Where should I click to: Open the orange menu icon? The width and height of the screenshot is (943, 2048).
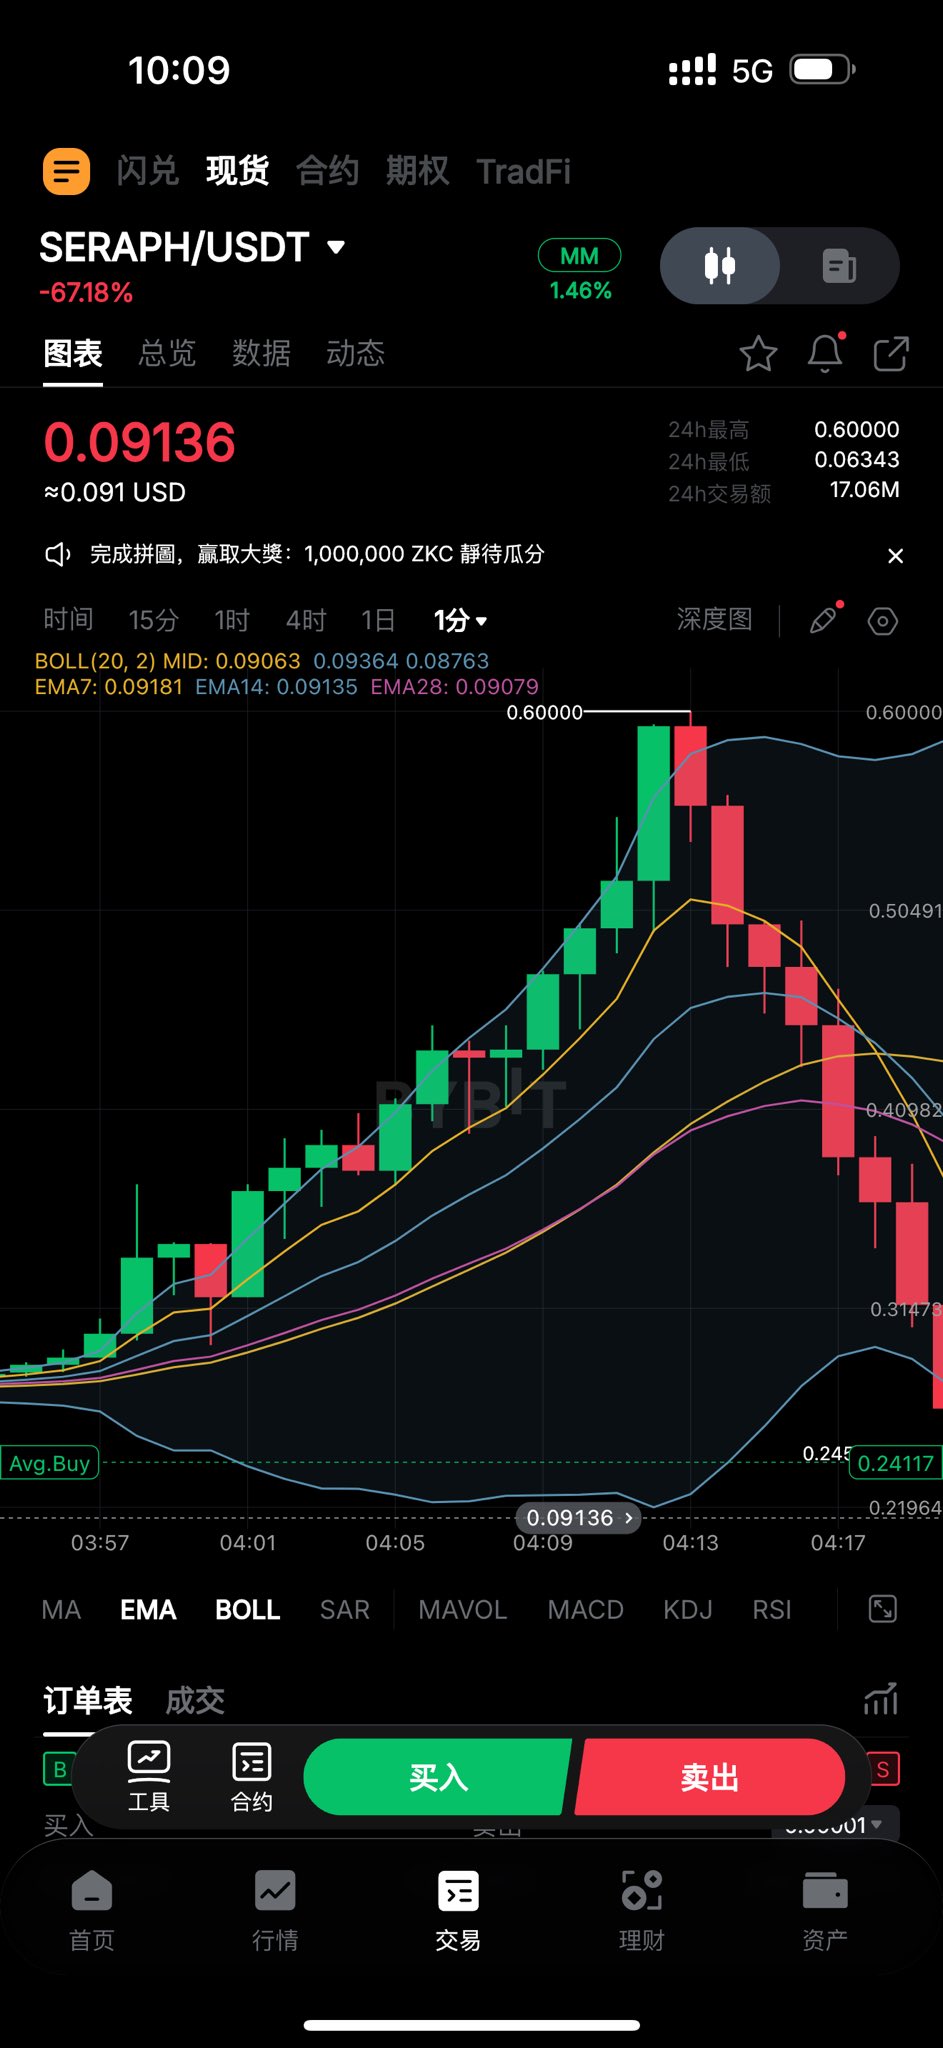[x=66, y=171]
